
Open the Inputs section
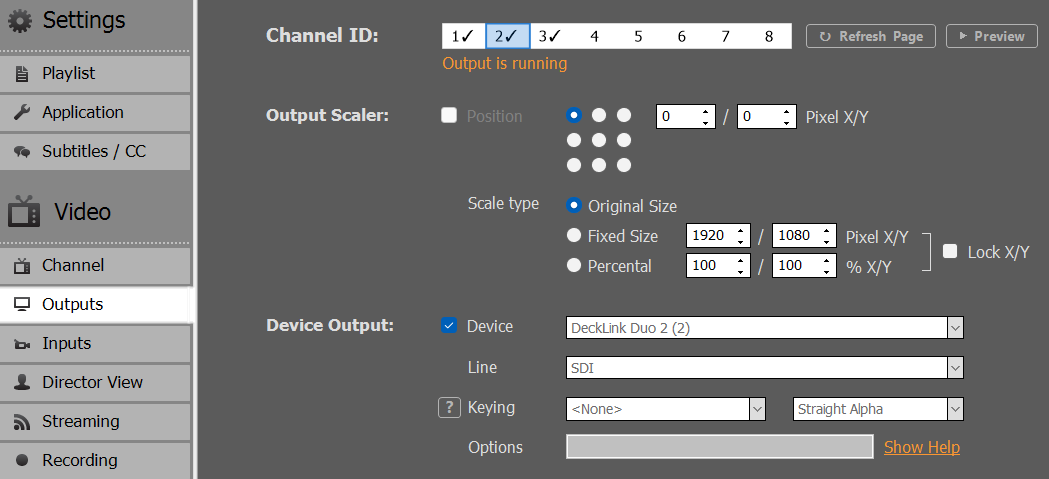[x=95, y=344]
